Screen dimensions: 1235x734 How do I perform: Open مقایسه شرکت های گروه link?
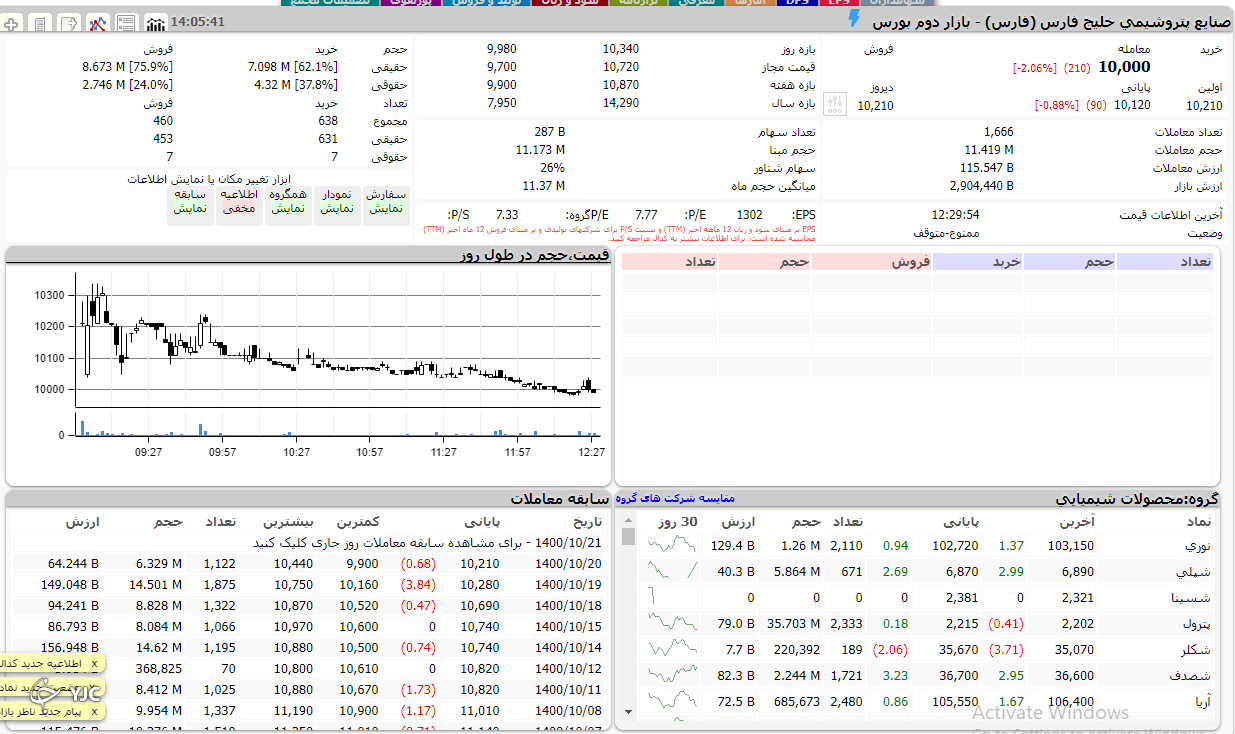click(x=675, y=498)
